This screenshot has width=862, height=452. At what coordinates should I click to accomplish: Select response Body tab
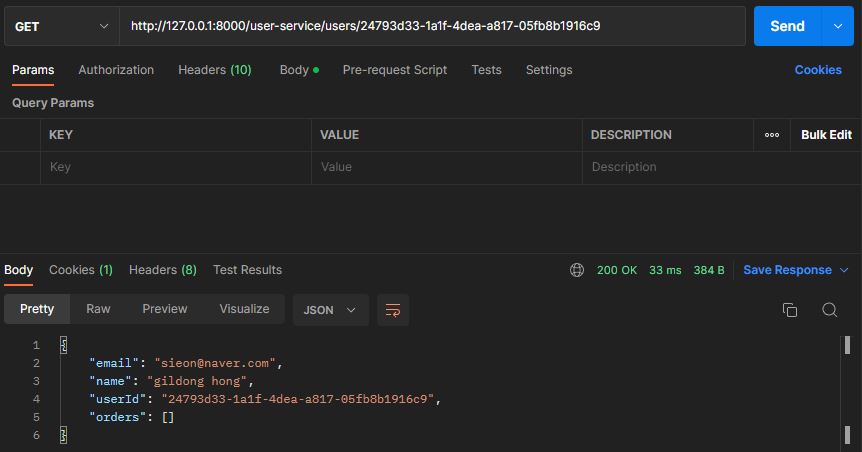[19, 270]
